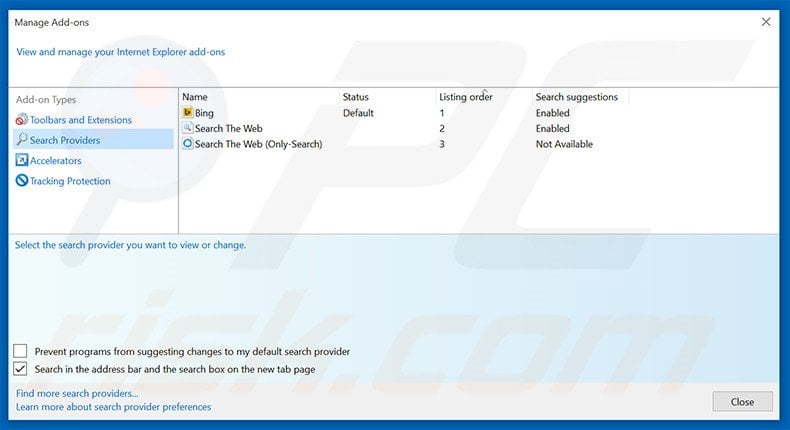Close the Manage Add-ons window with X
The height and width of the screenshot is (430, 790).
tap(766, 22)
